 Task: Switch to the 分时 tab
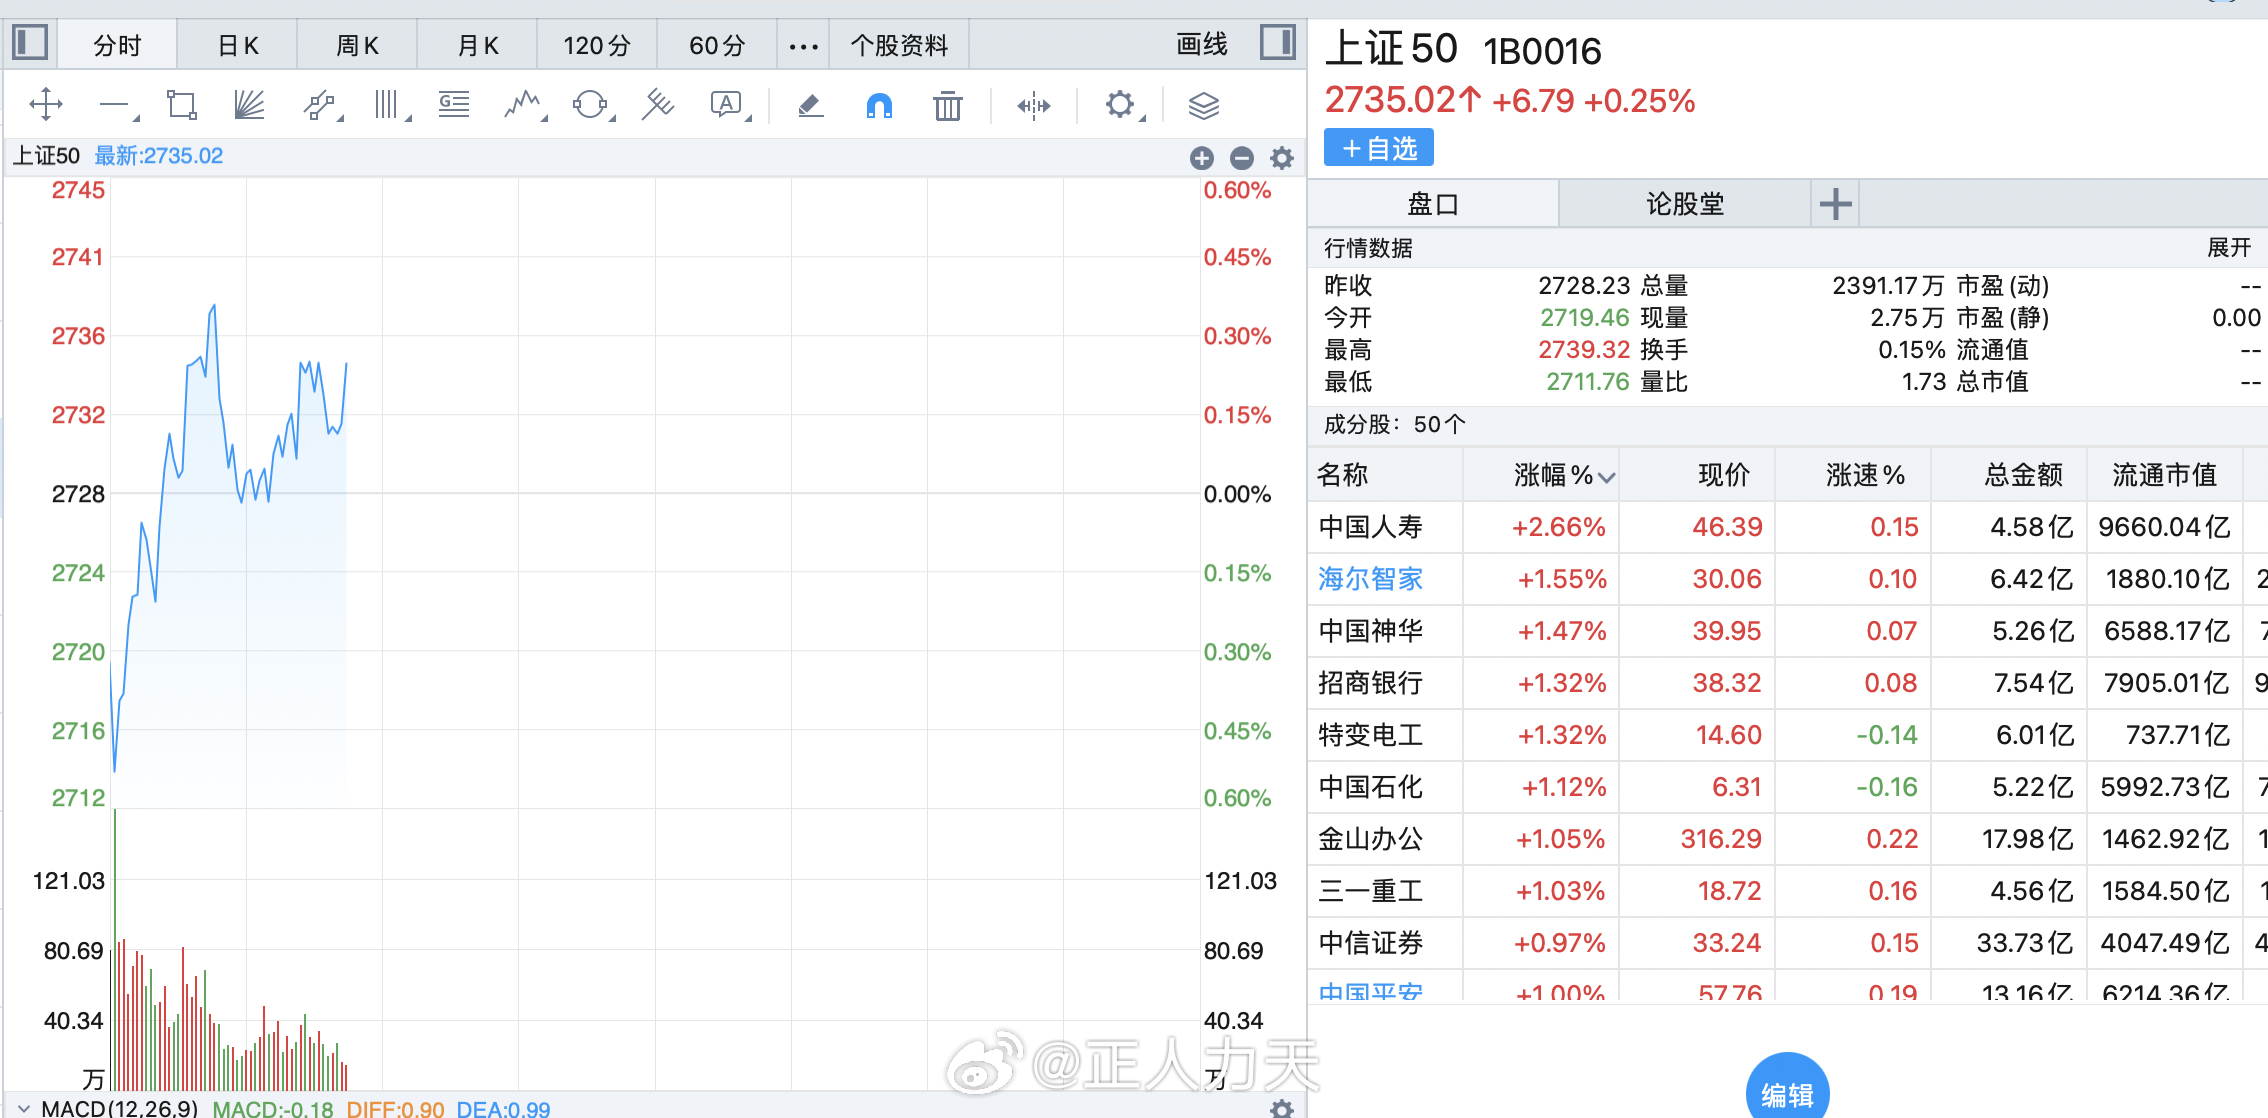click(117, 45)
